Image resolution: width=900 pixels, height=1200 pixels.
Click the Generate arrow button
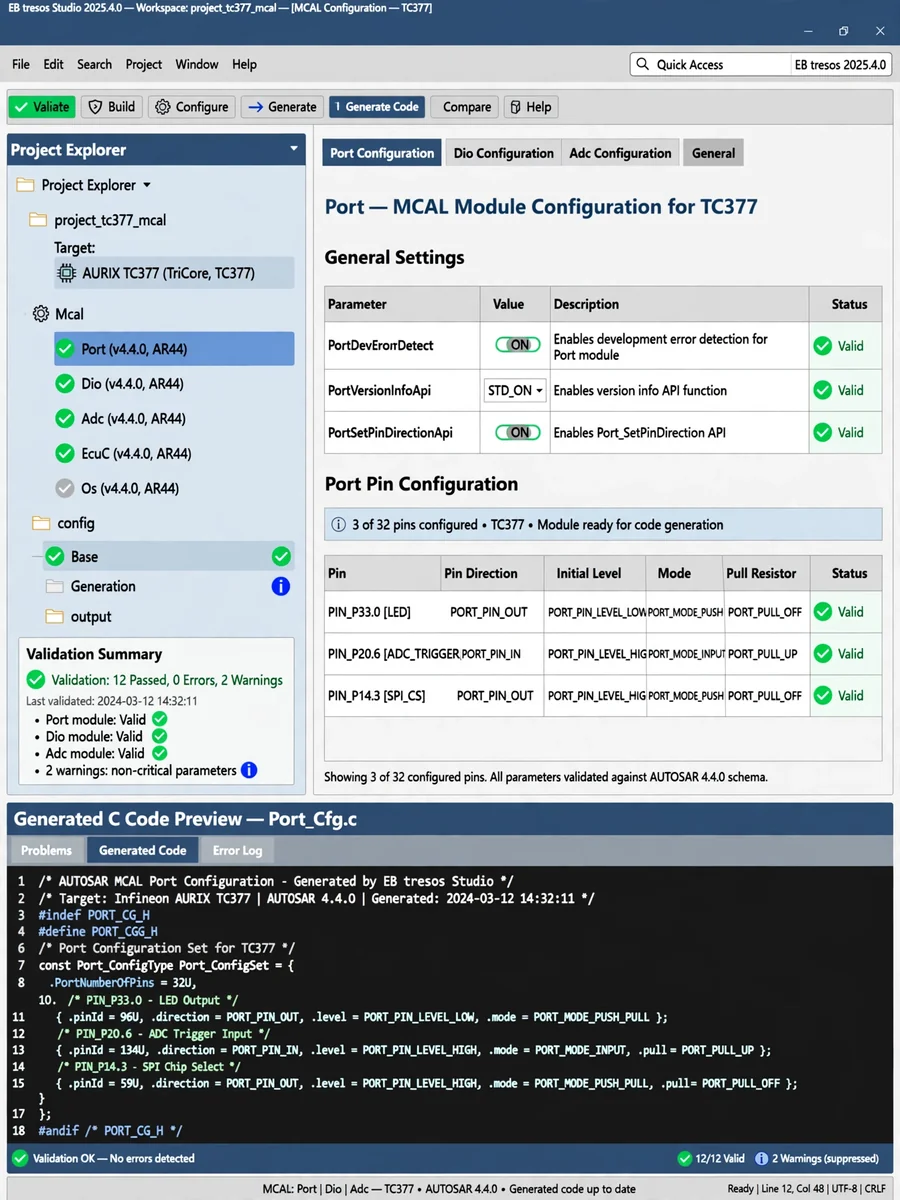coord(282,107)
